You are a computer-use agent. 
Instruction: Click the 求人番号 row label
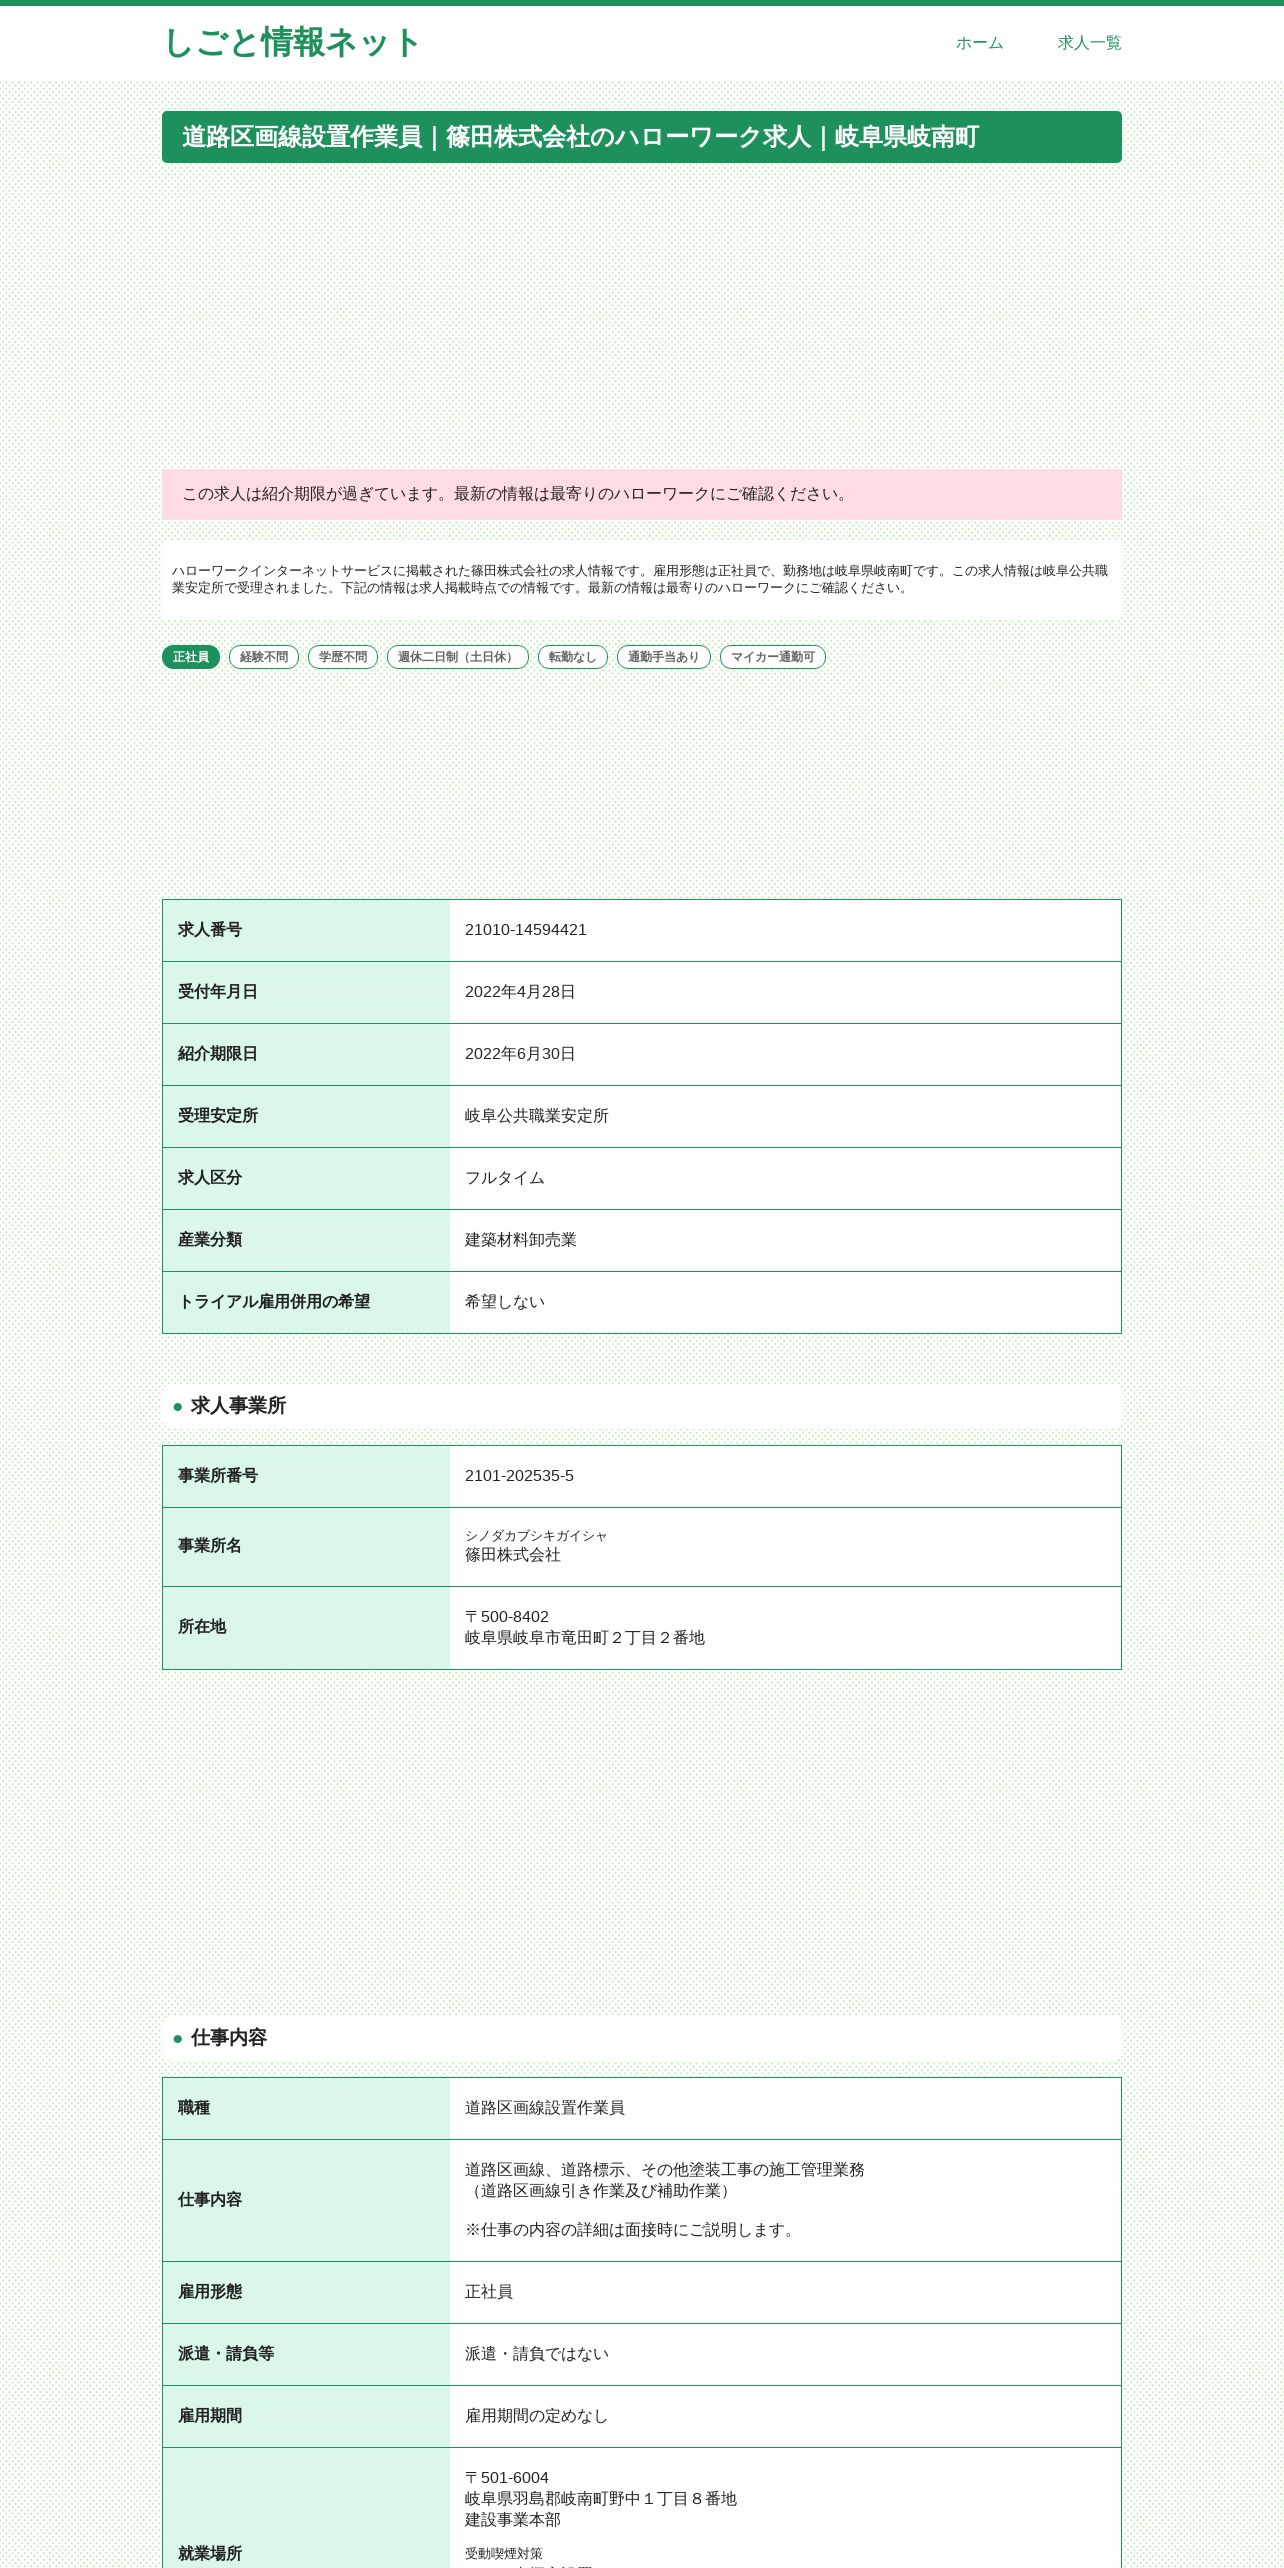click(210, 930)
